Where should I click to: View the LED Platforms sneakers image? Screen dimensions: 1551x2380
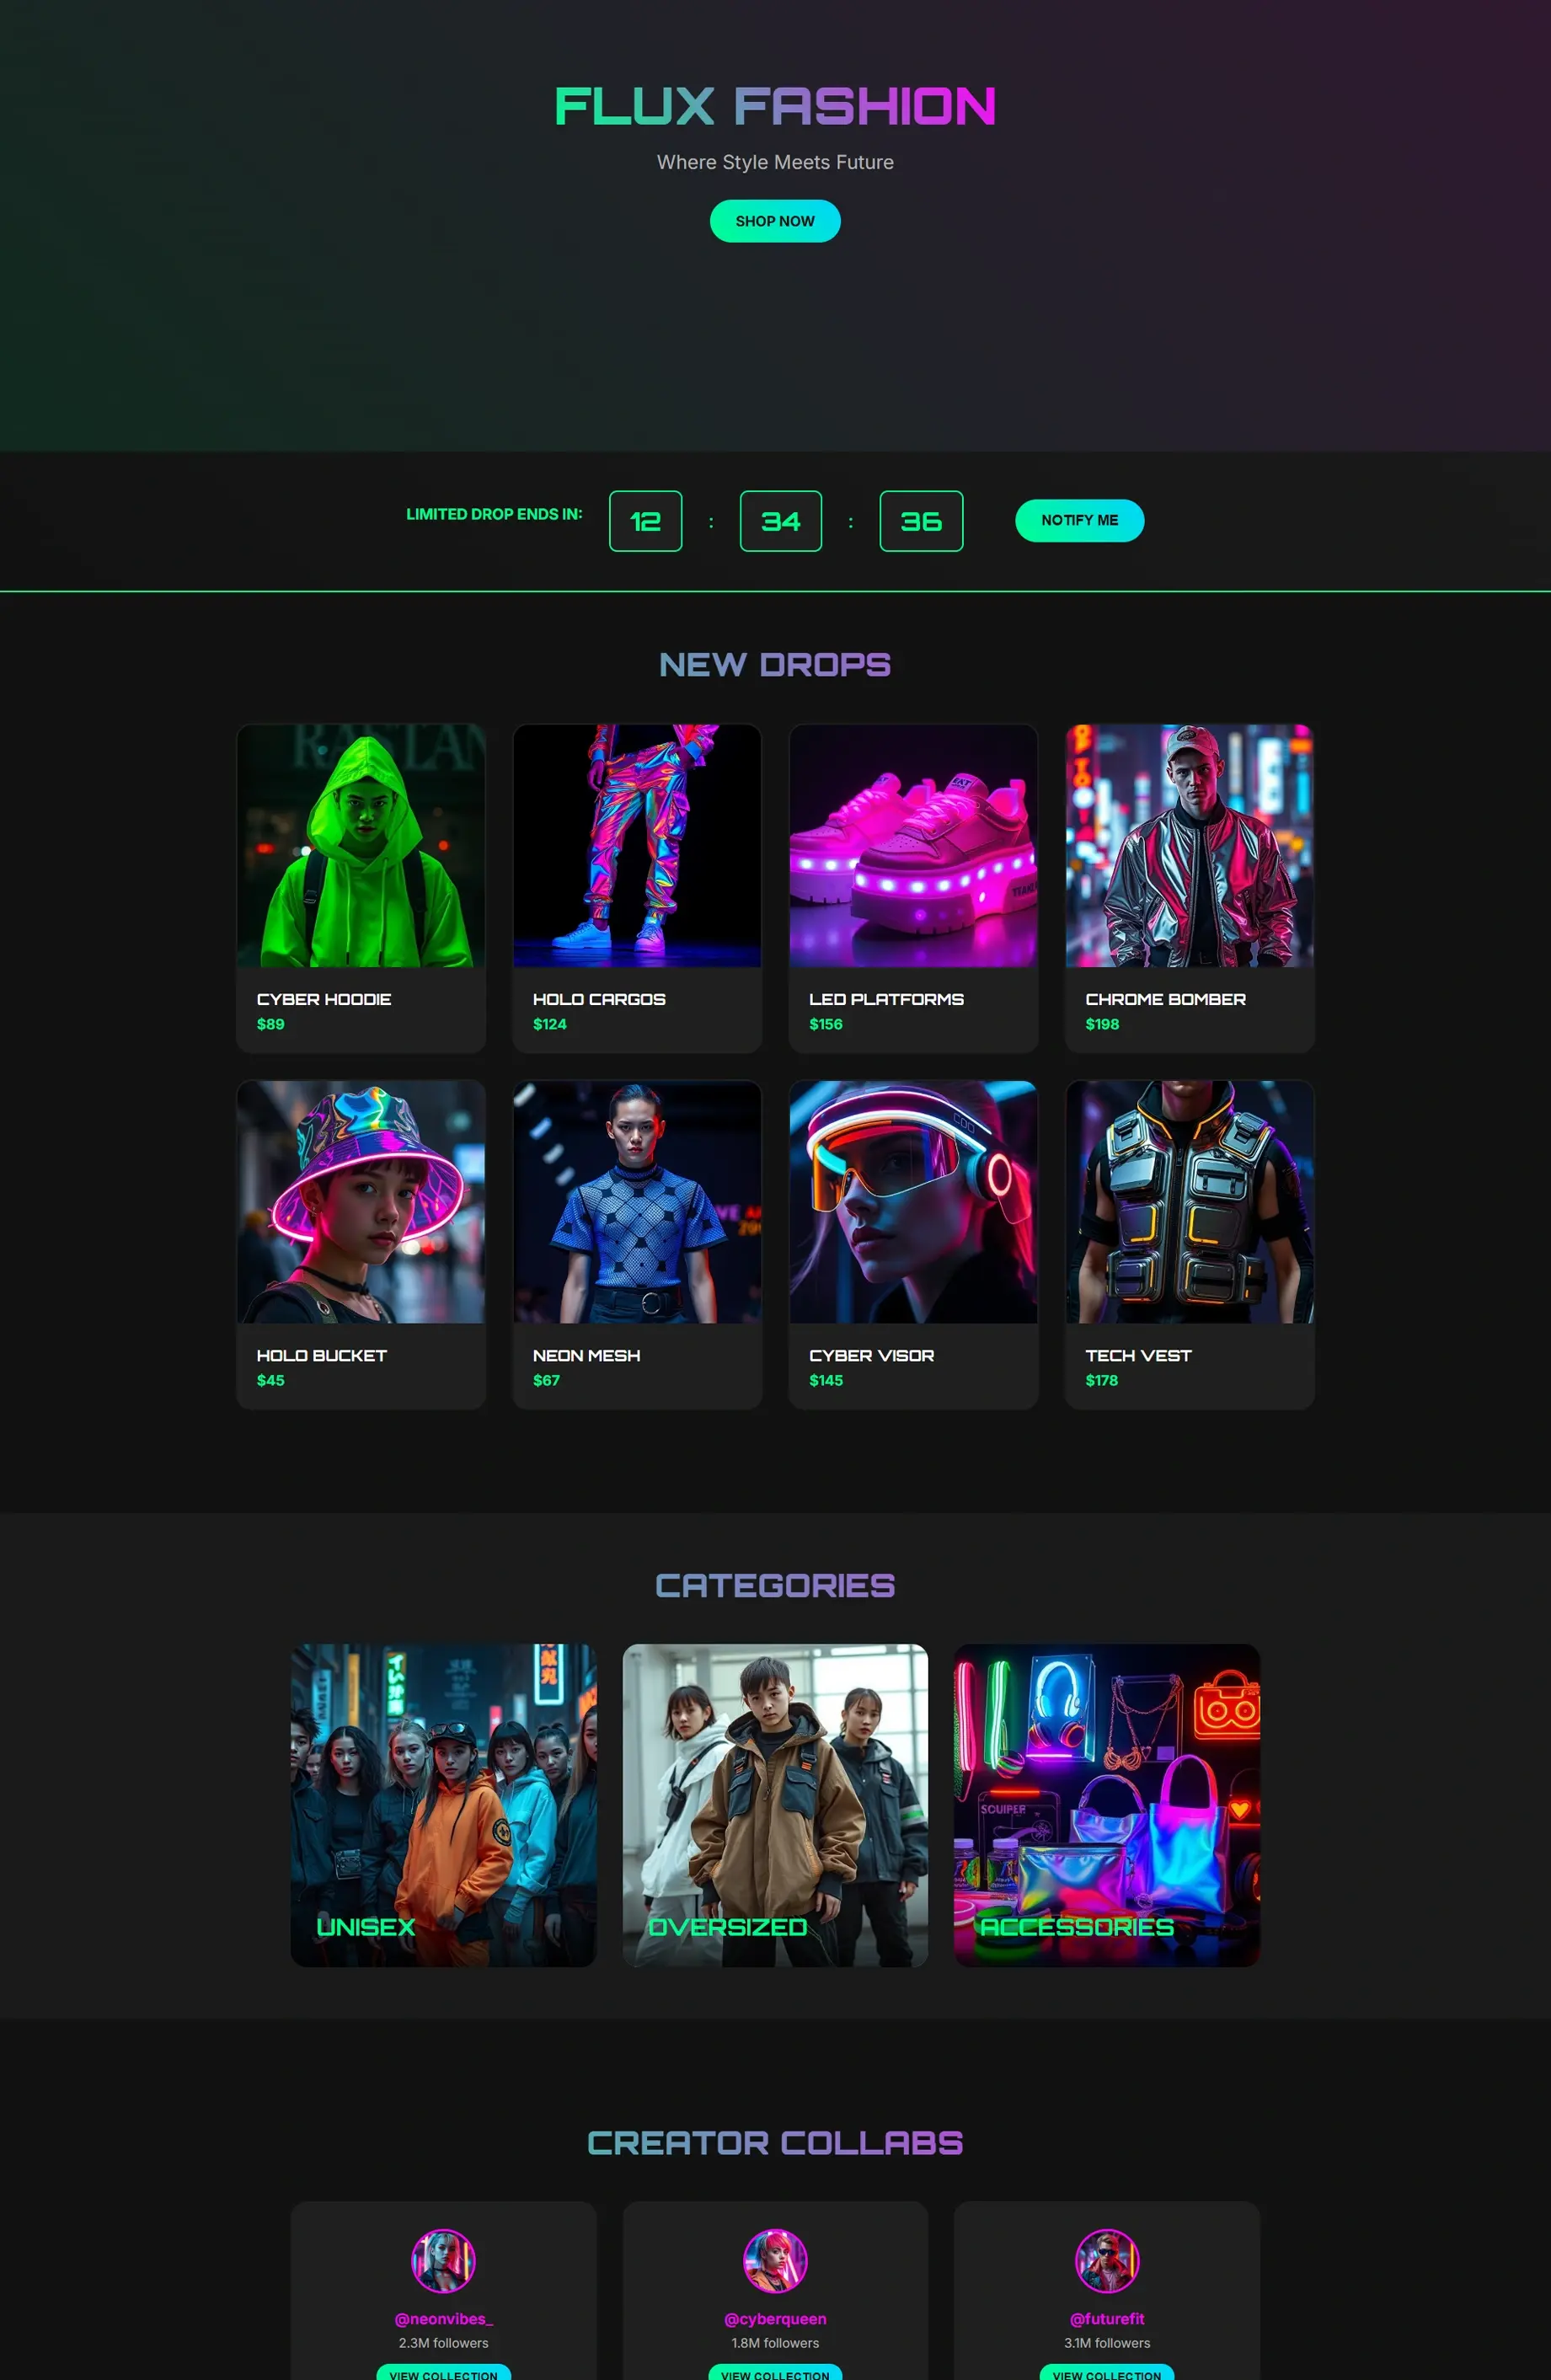(913, 845)
